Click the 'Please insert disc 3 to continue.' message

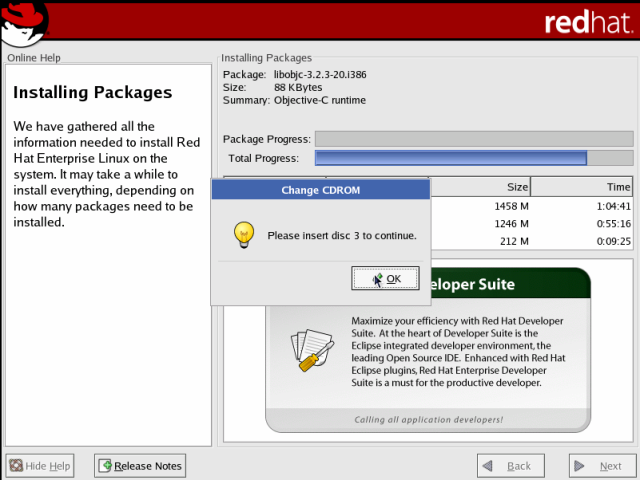(x=342, y=236)
